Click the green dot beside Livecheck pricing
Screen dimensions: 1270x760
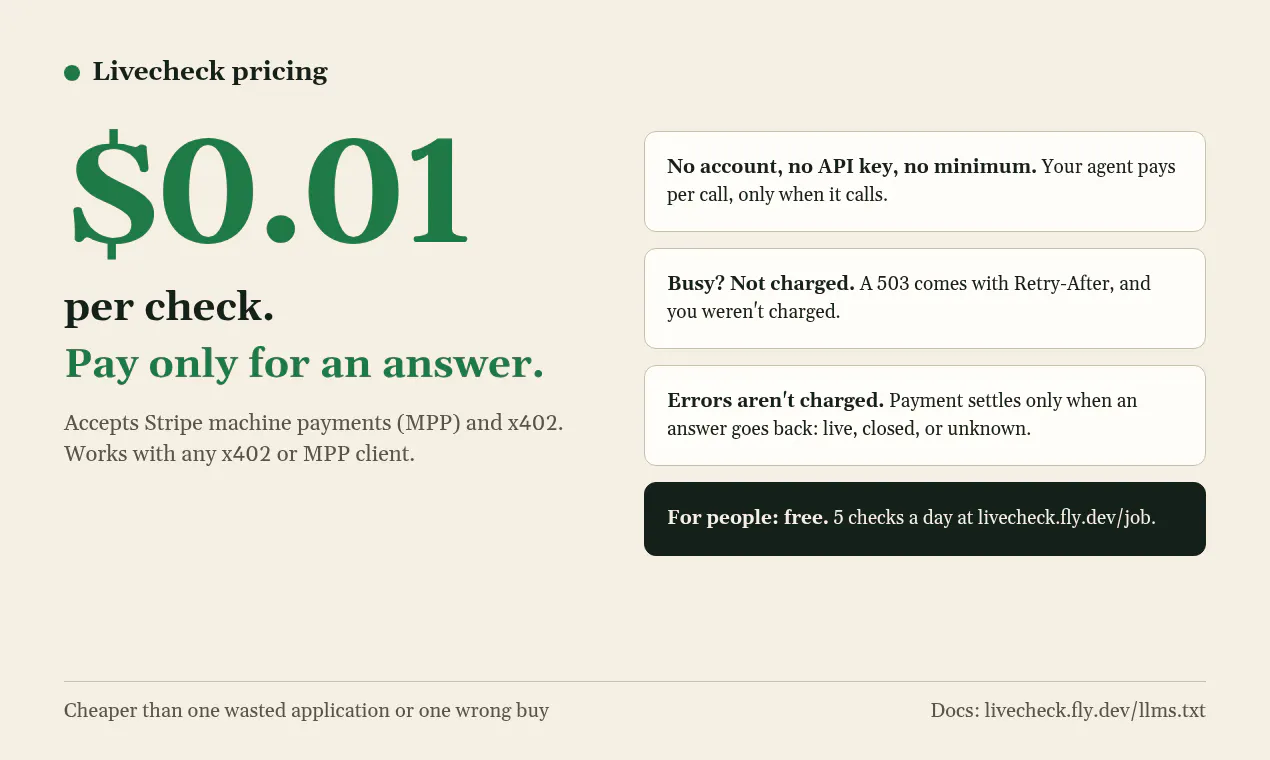pos(72,73)
